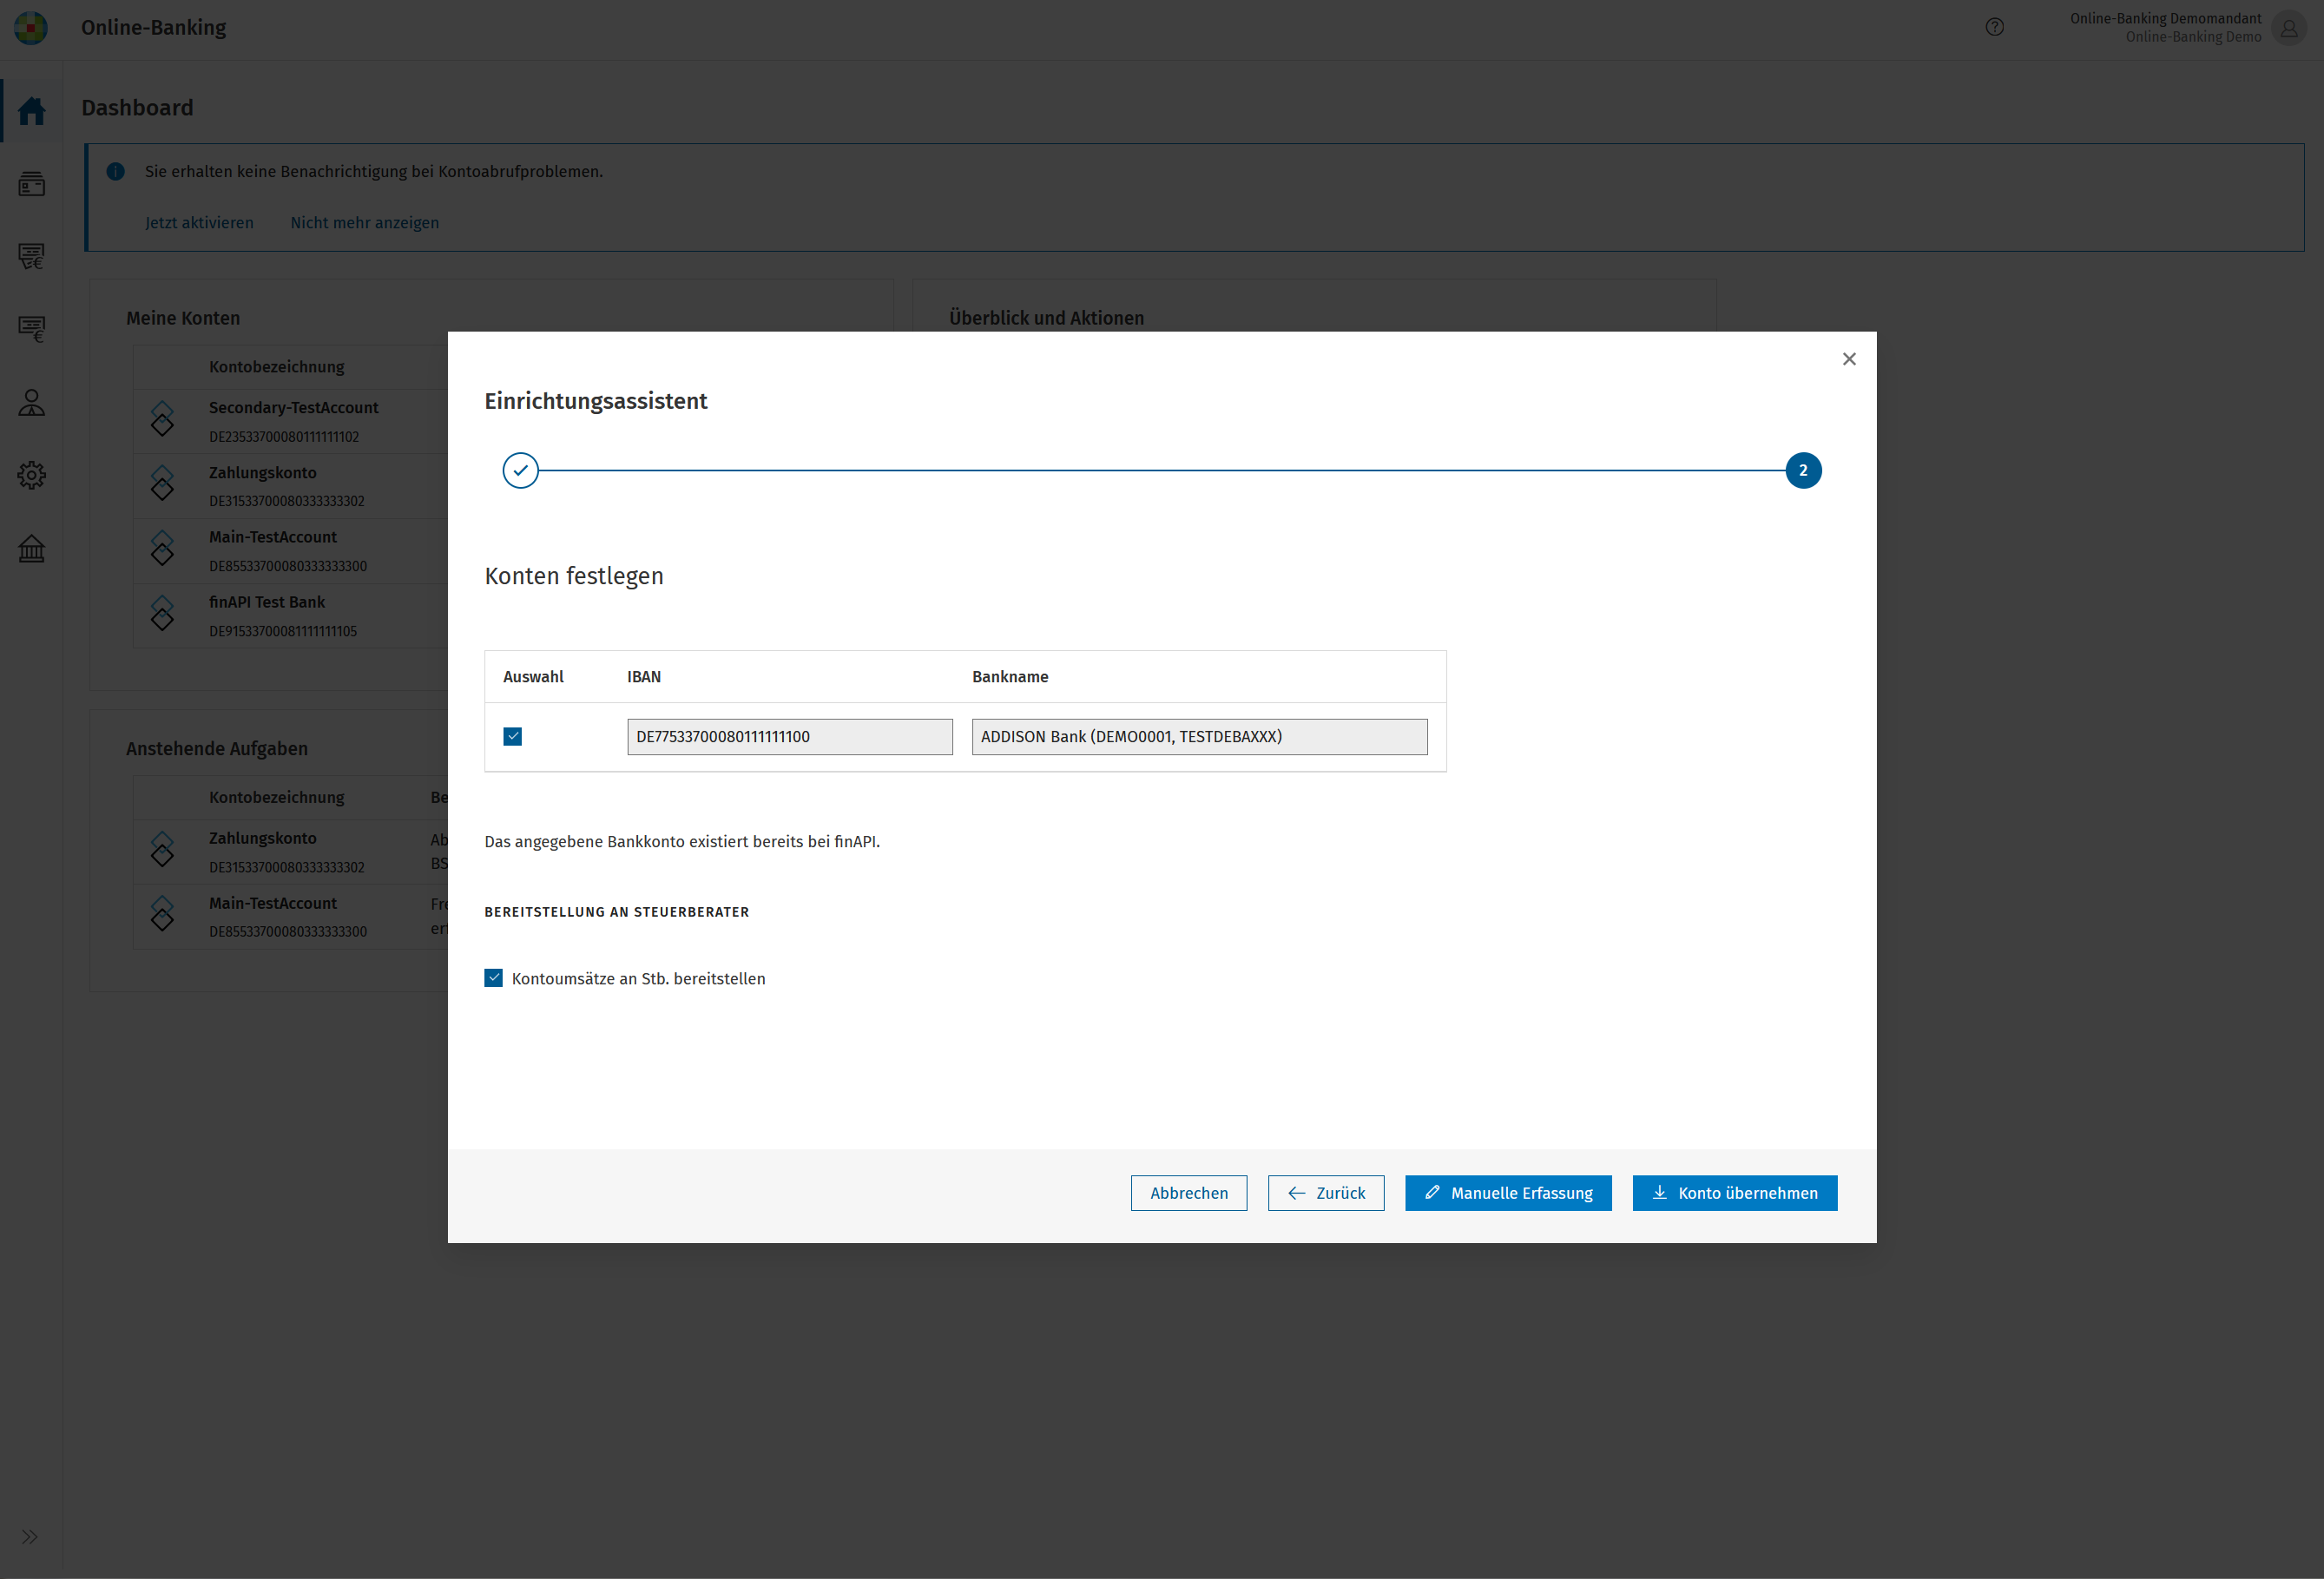Open the user profile icon in sidebar

32,402
